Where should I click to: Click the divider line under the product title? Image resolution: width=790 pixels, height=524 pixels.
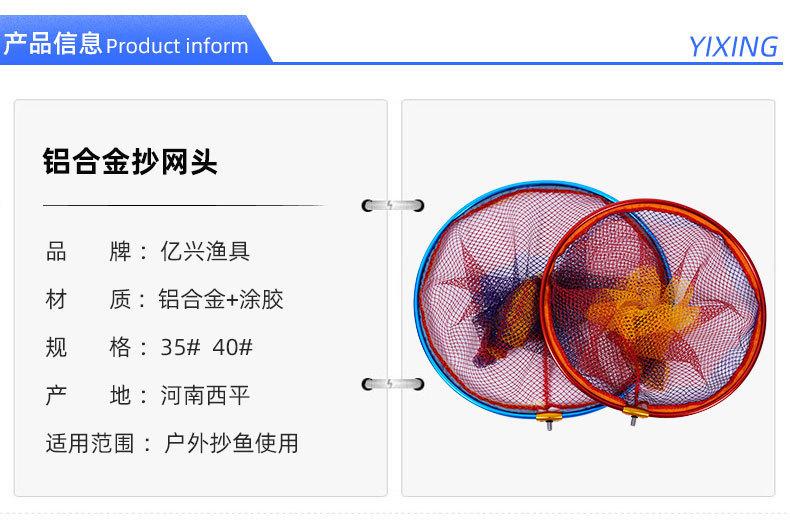pos(184,205)
